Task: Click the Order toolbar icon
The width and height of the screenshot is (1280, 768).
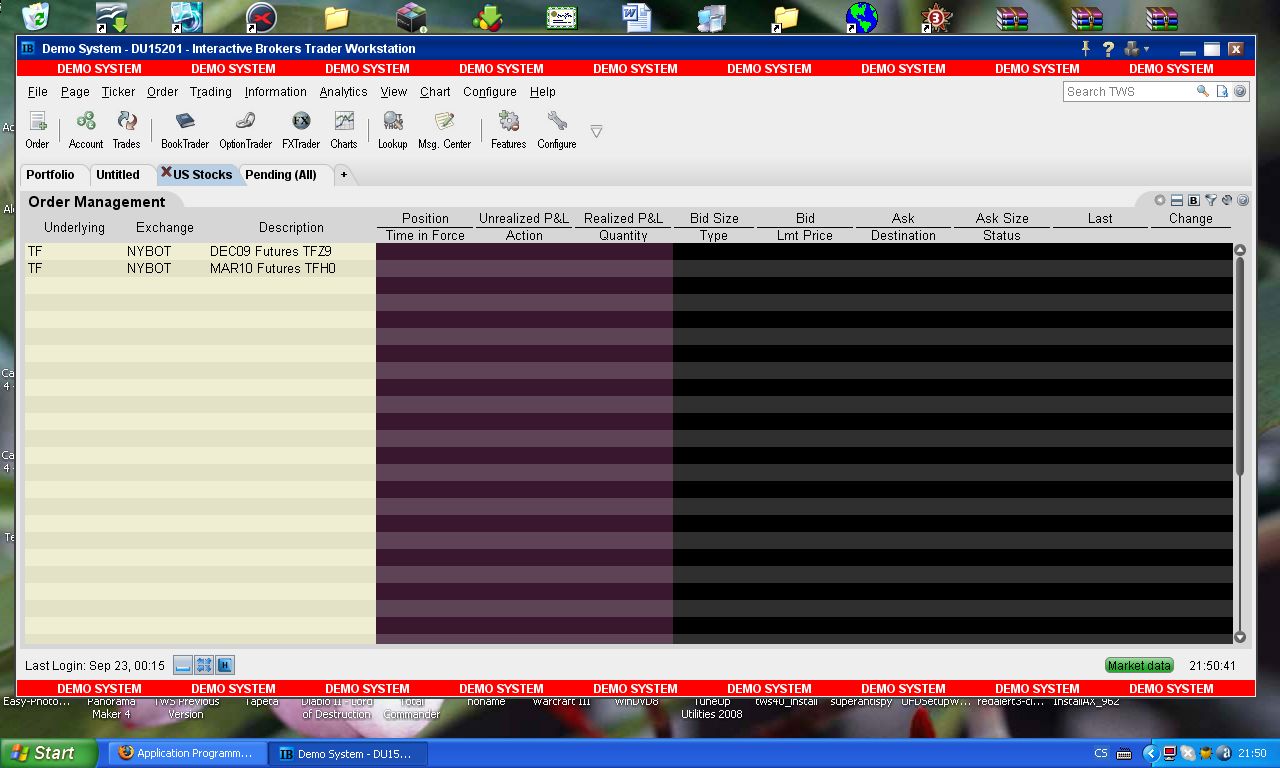Action: [37, 130]
